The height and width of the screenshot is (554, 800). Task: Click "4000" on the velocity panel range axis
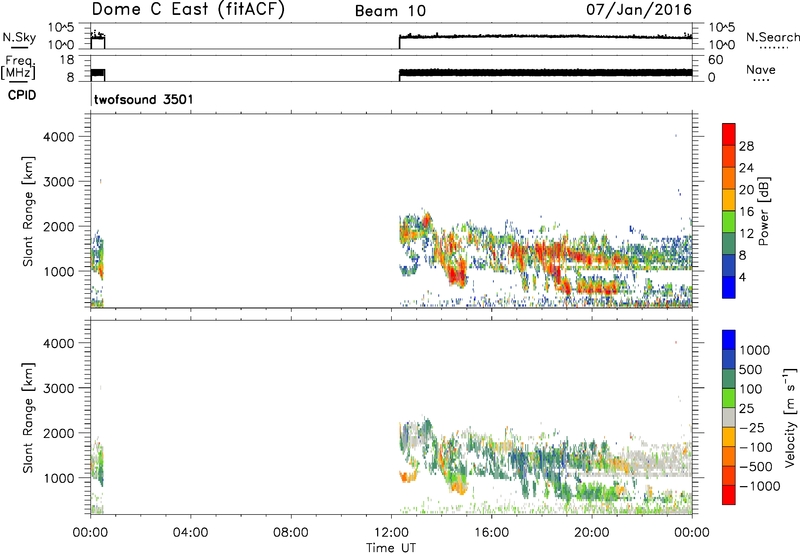click(x=59, y=343)
